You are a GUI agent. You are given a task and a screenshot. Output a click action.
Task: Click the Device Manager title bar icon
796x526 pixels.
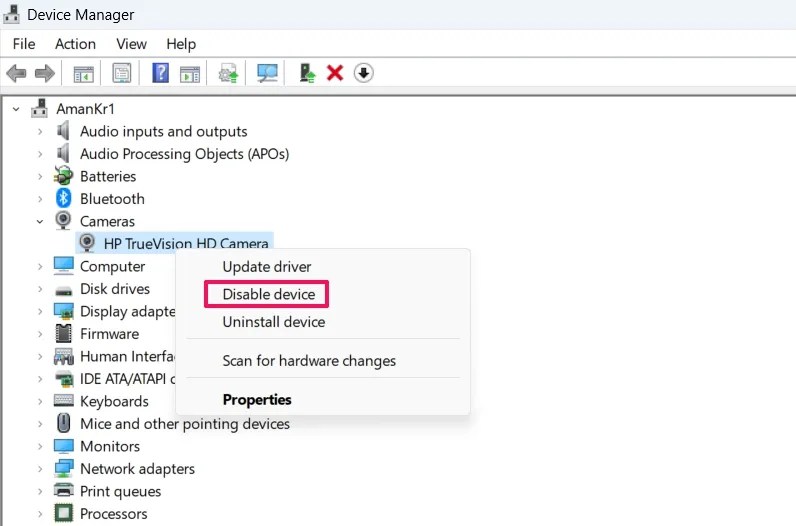coord(11,14)
